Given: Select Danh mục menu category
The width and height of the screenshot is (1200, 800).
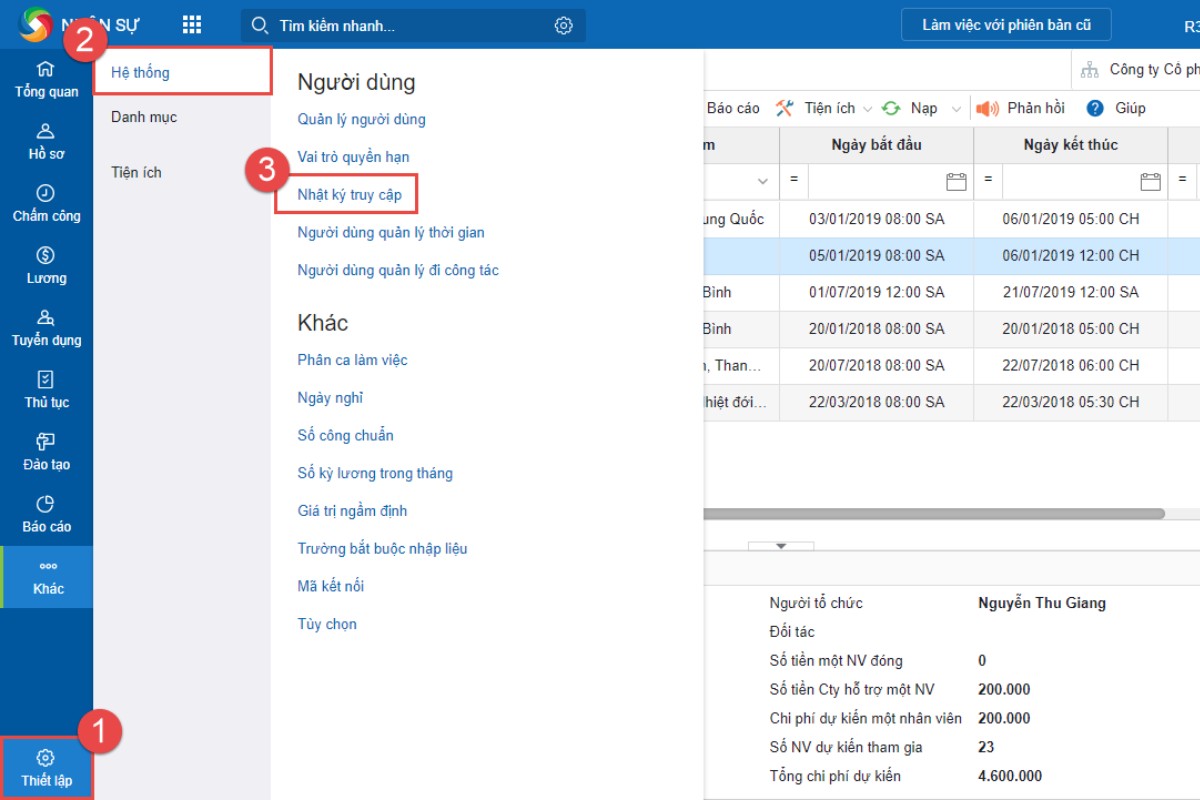Looking at the screenshot, I should point(144,117).
